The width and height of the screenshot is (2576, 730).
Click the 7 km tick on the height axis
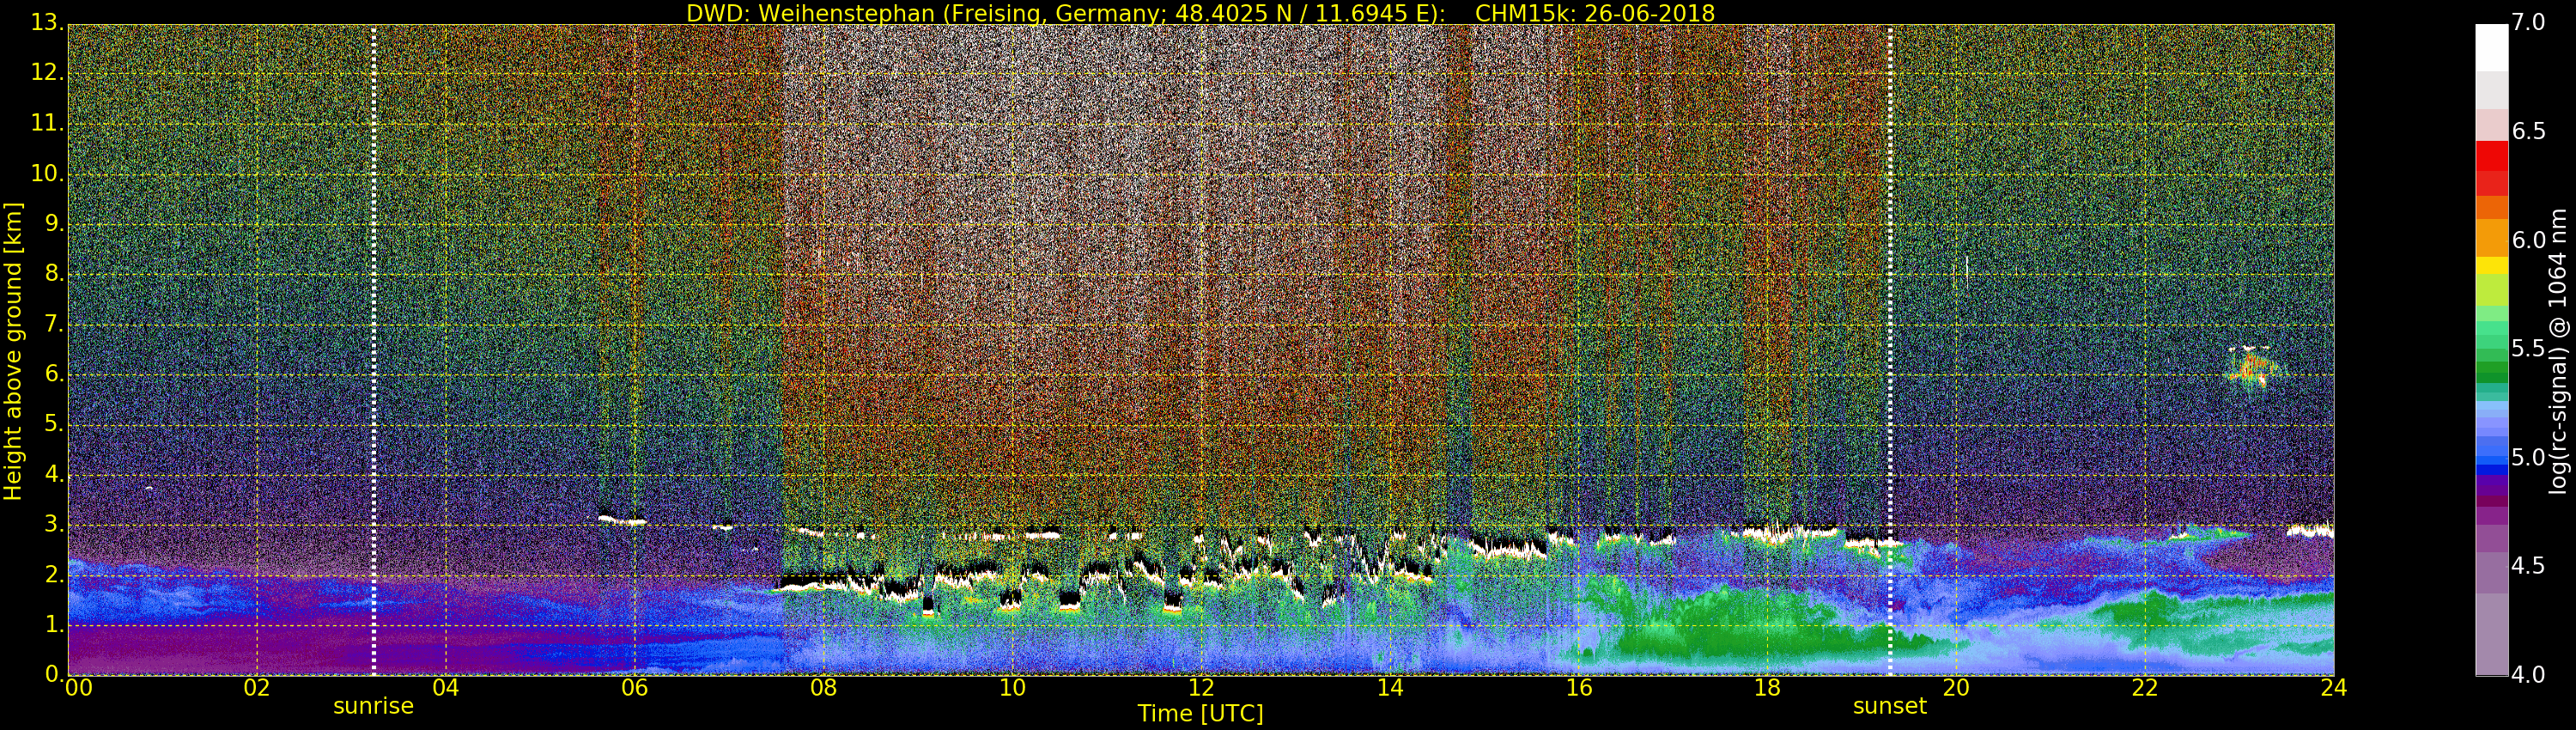54,324
